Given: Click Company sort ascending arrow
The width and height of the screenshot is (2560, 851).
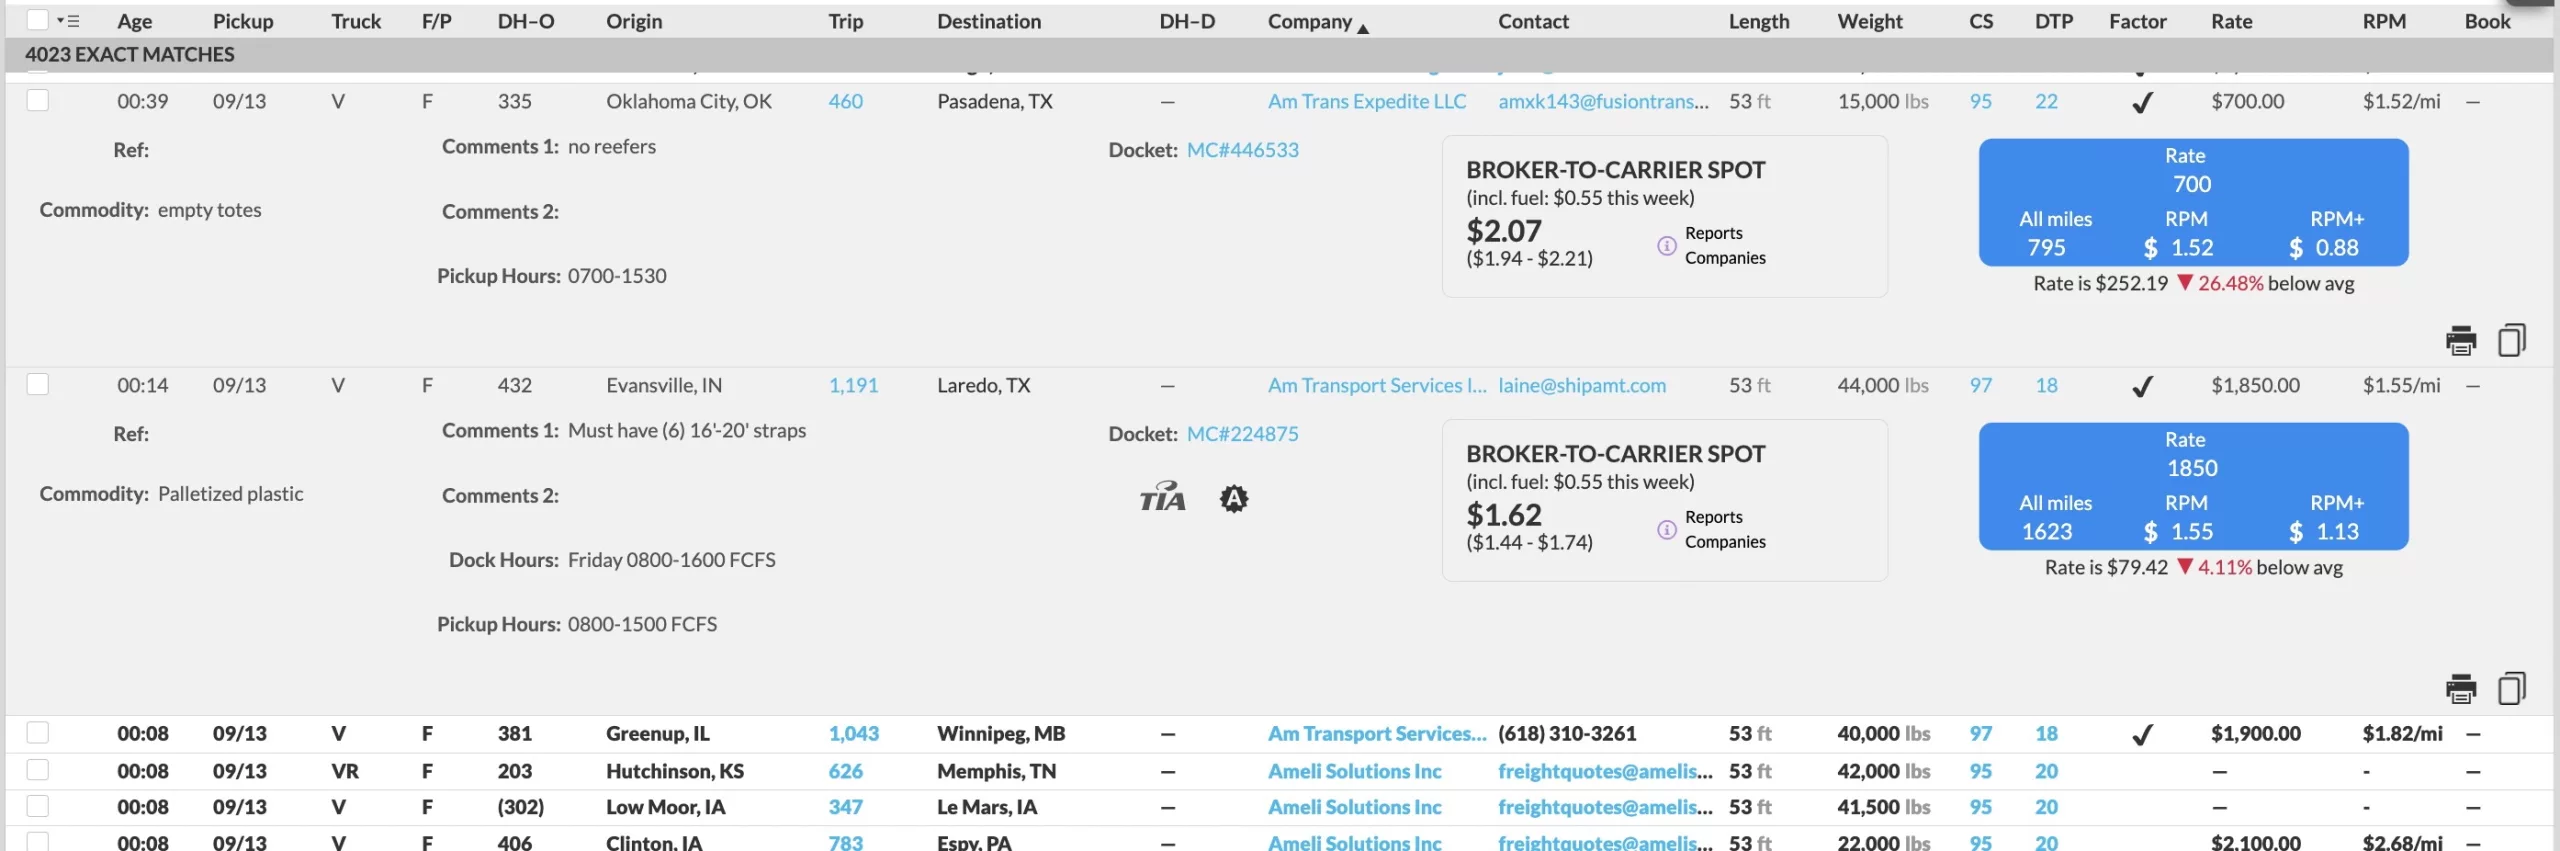Looking at the screenshot, I should point(1363,28).
